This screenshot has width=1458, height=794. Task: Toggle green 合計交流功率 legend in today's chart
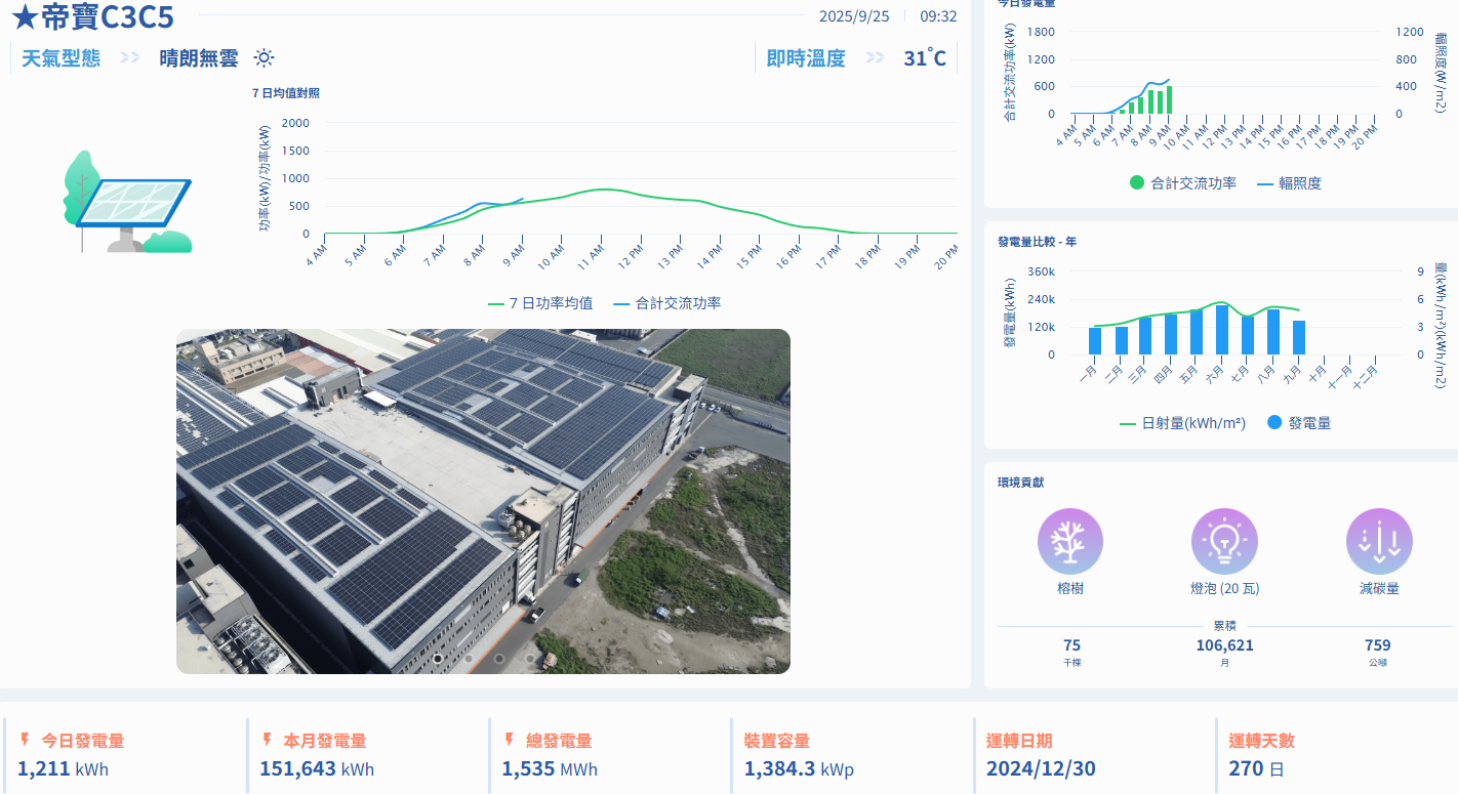click(x=1183, y=183)
